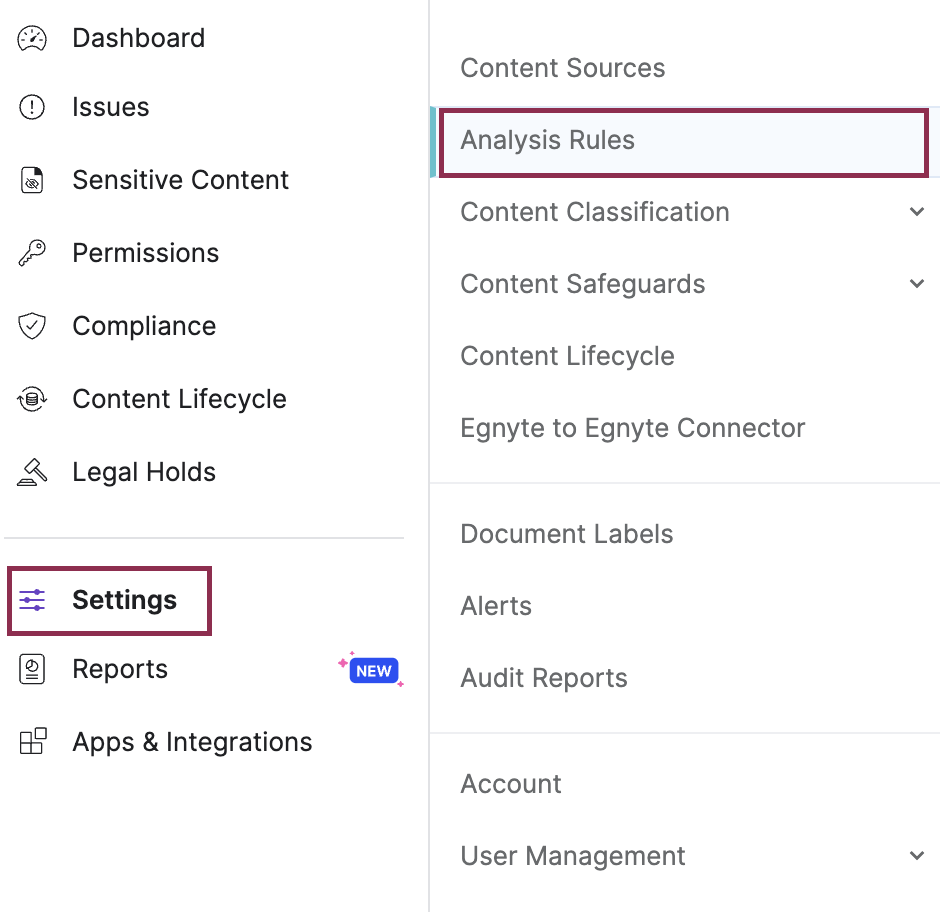Open the Audit Reports section
940x912 pixels.
543,678
